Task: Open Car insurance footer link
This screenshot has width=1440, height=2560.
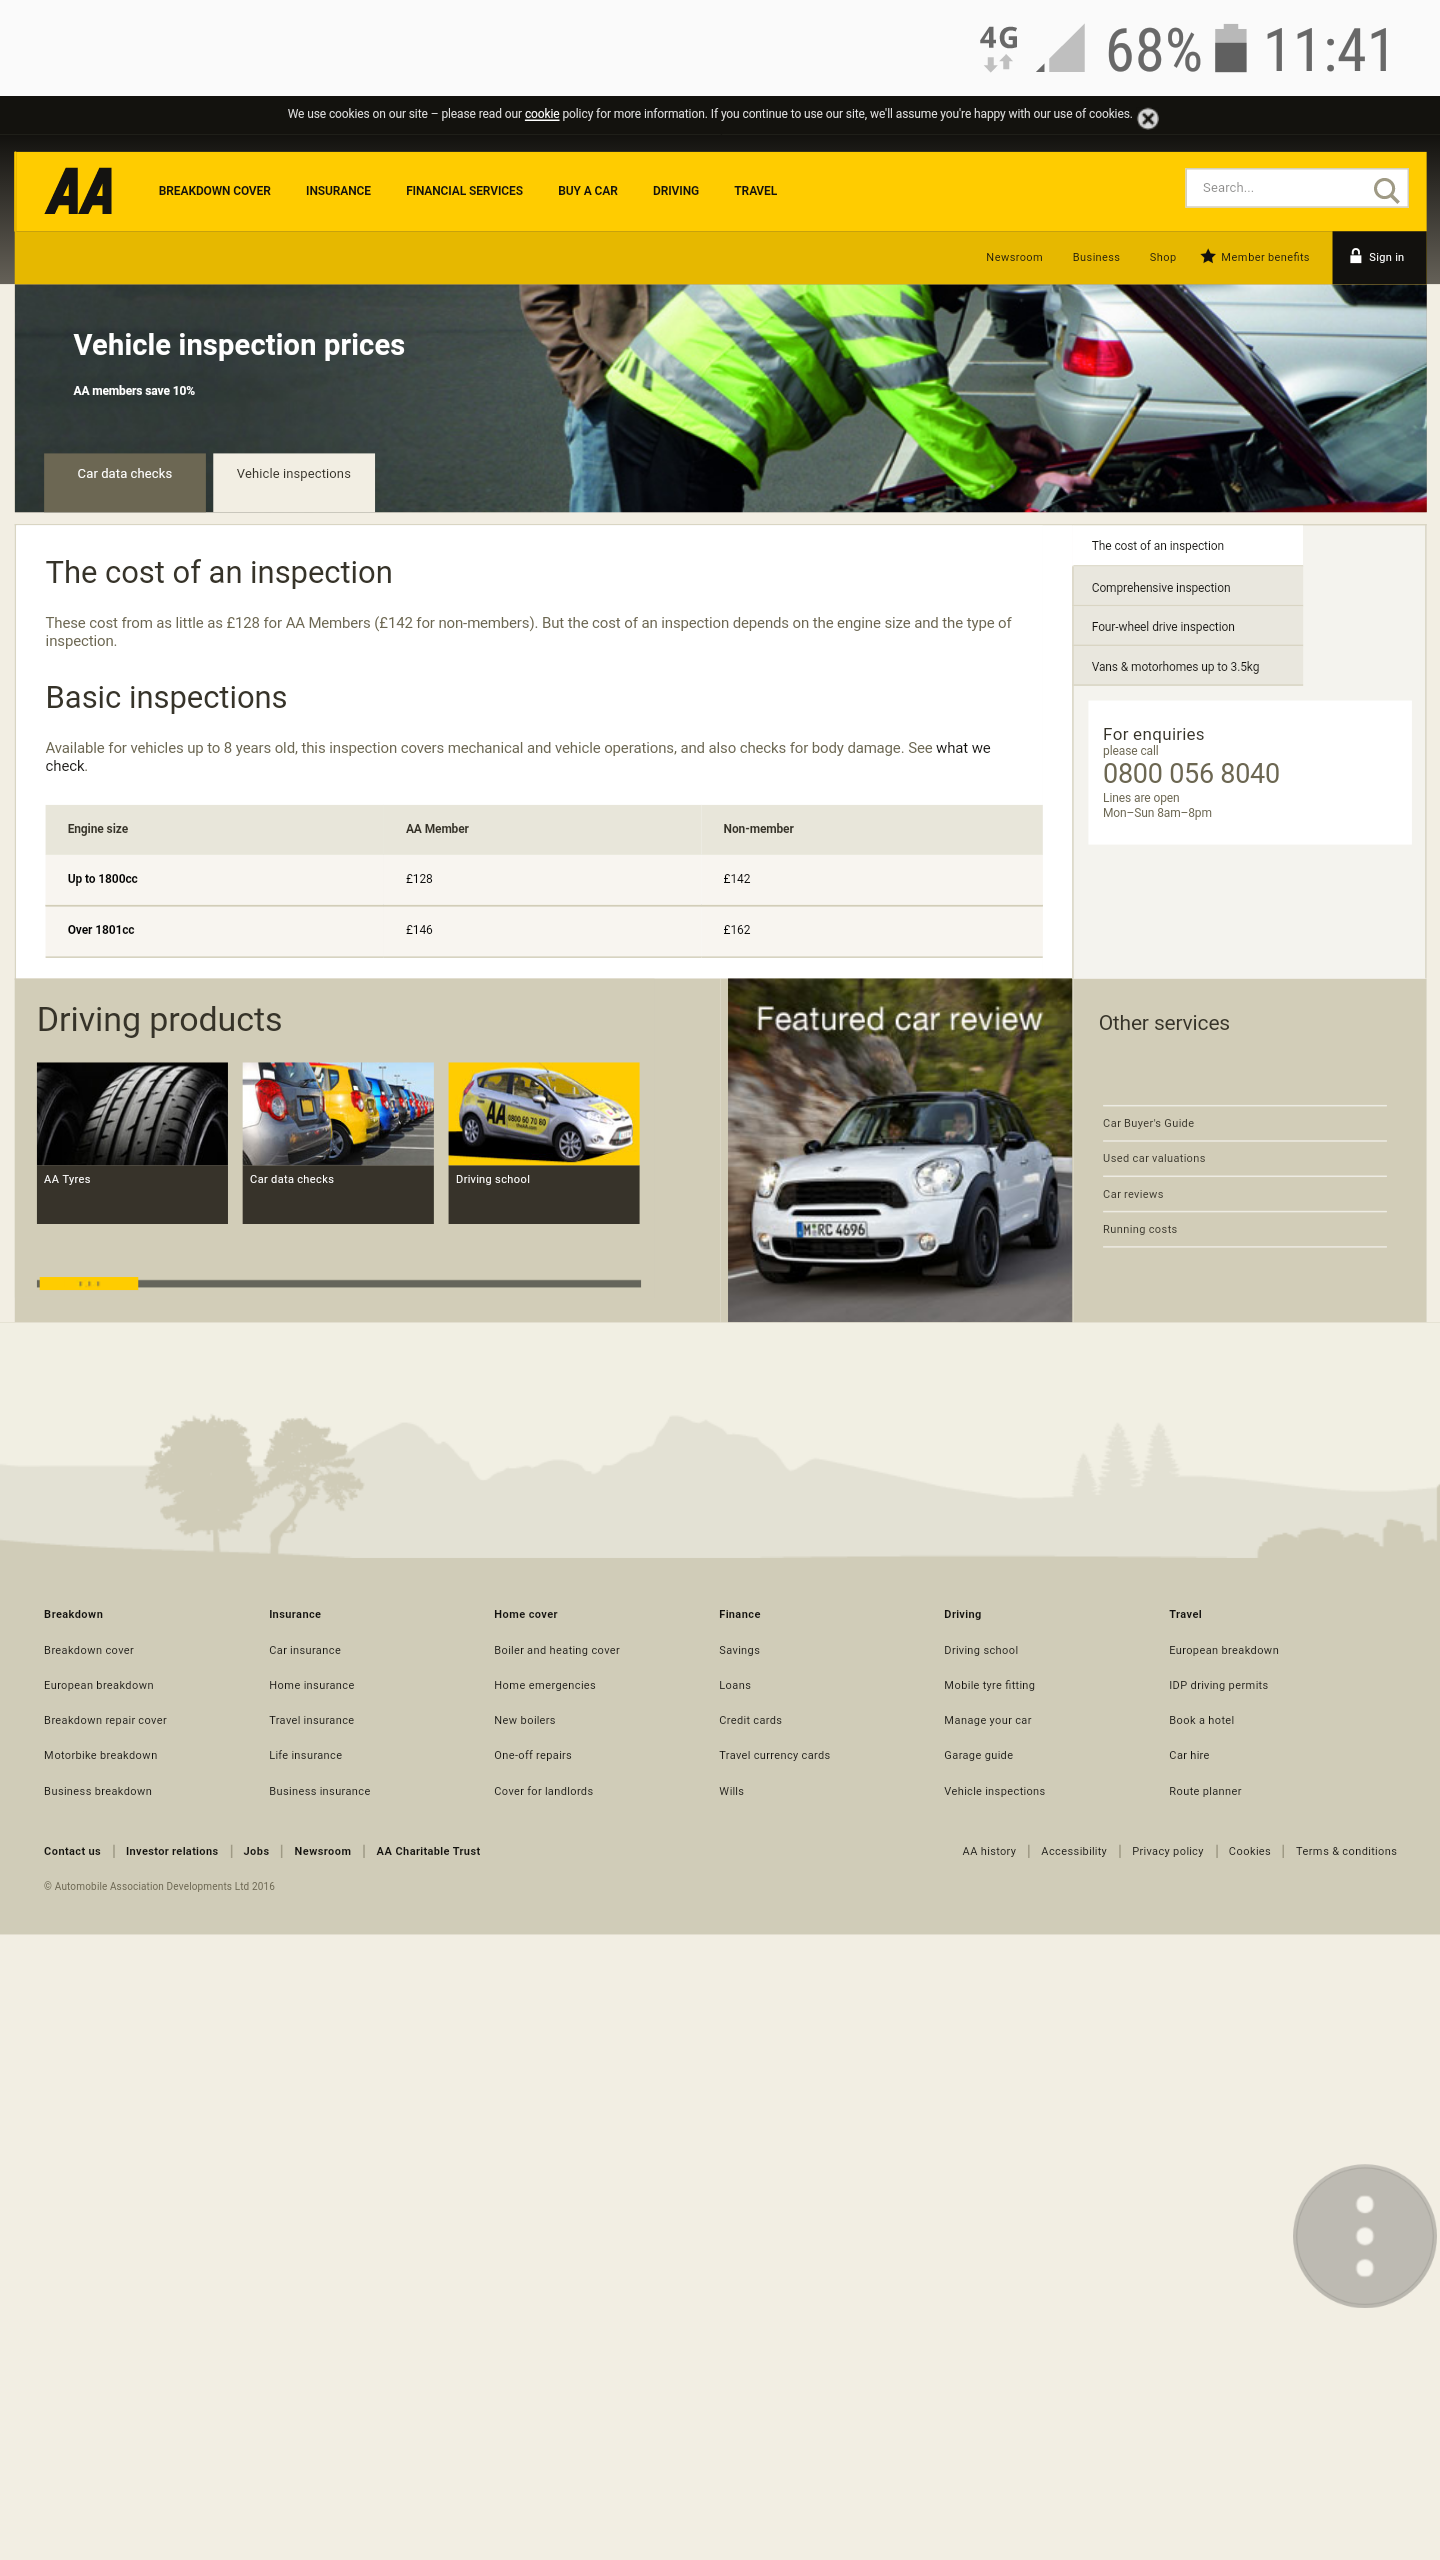Action: [305, 1651]
